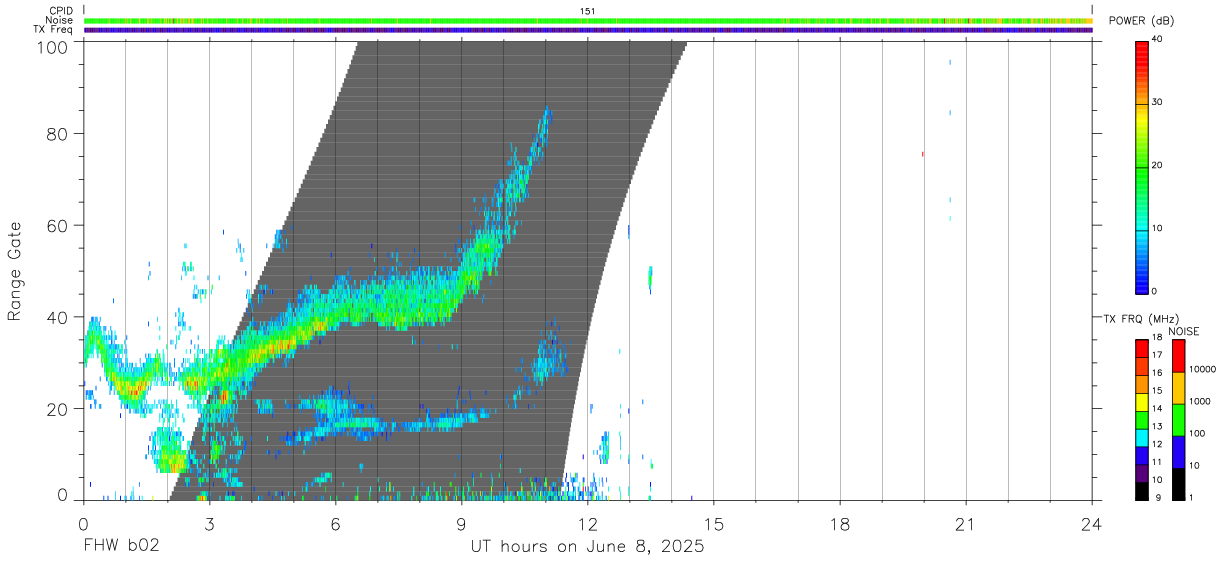Click the "Noise" row label at top
Viewport: 1228px width, 567px height.
(x=59, y=20)
